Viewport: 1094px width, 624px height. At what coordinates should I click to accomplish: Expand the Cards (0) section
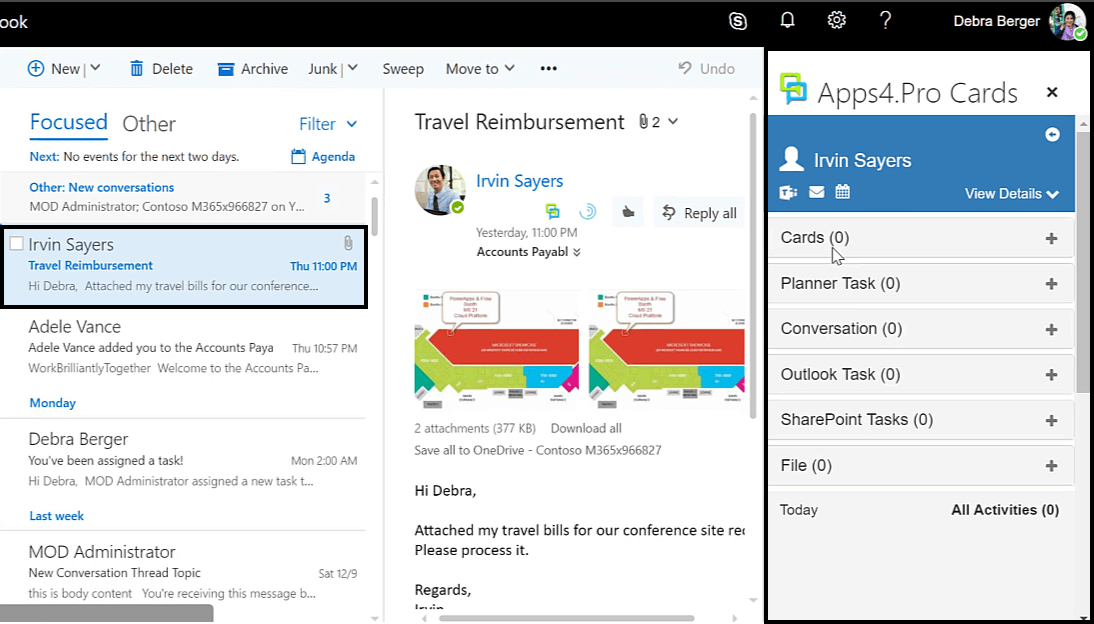click(x=921, y=238)
